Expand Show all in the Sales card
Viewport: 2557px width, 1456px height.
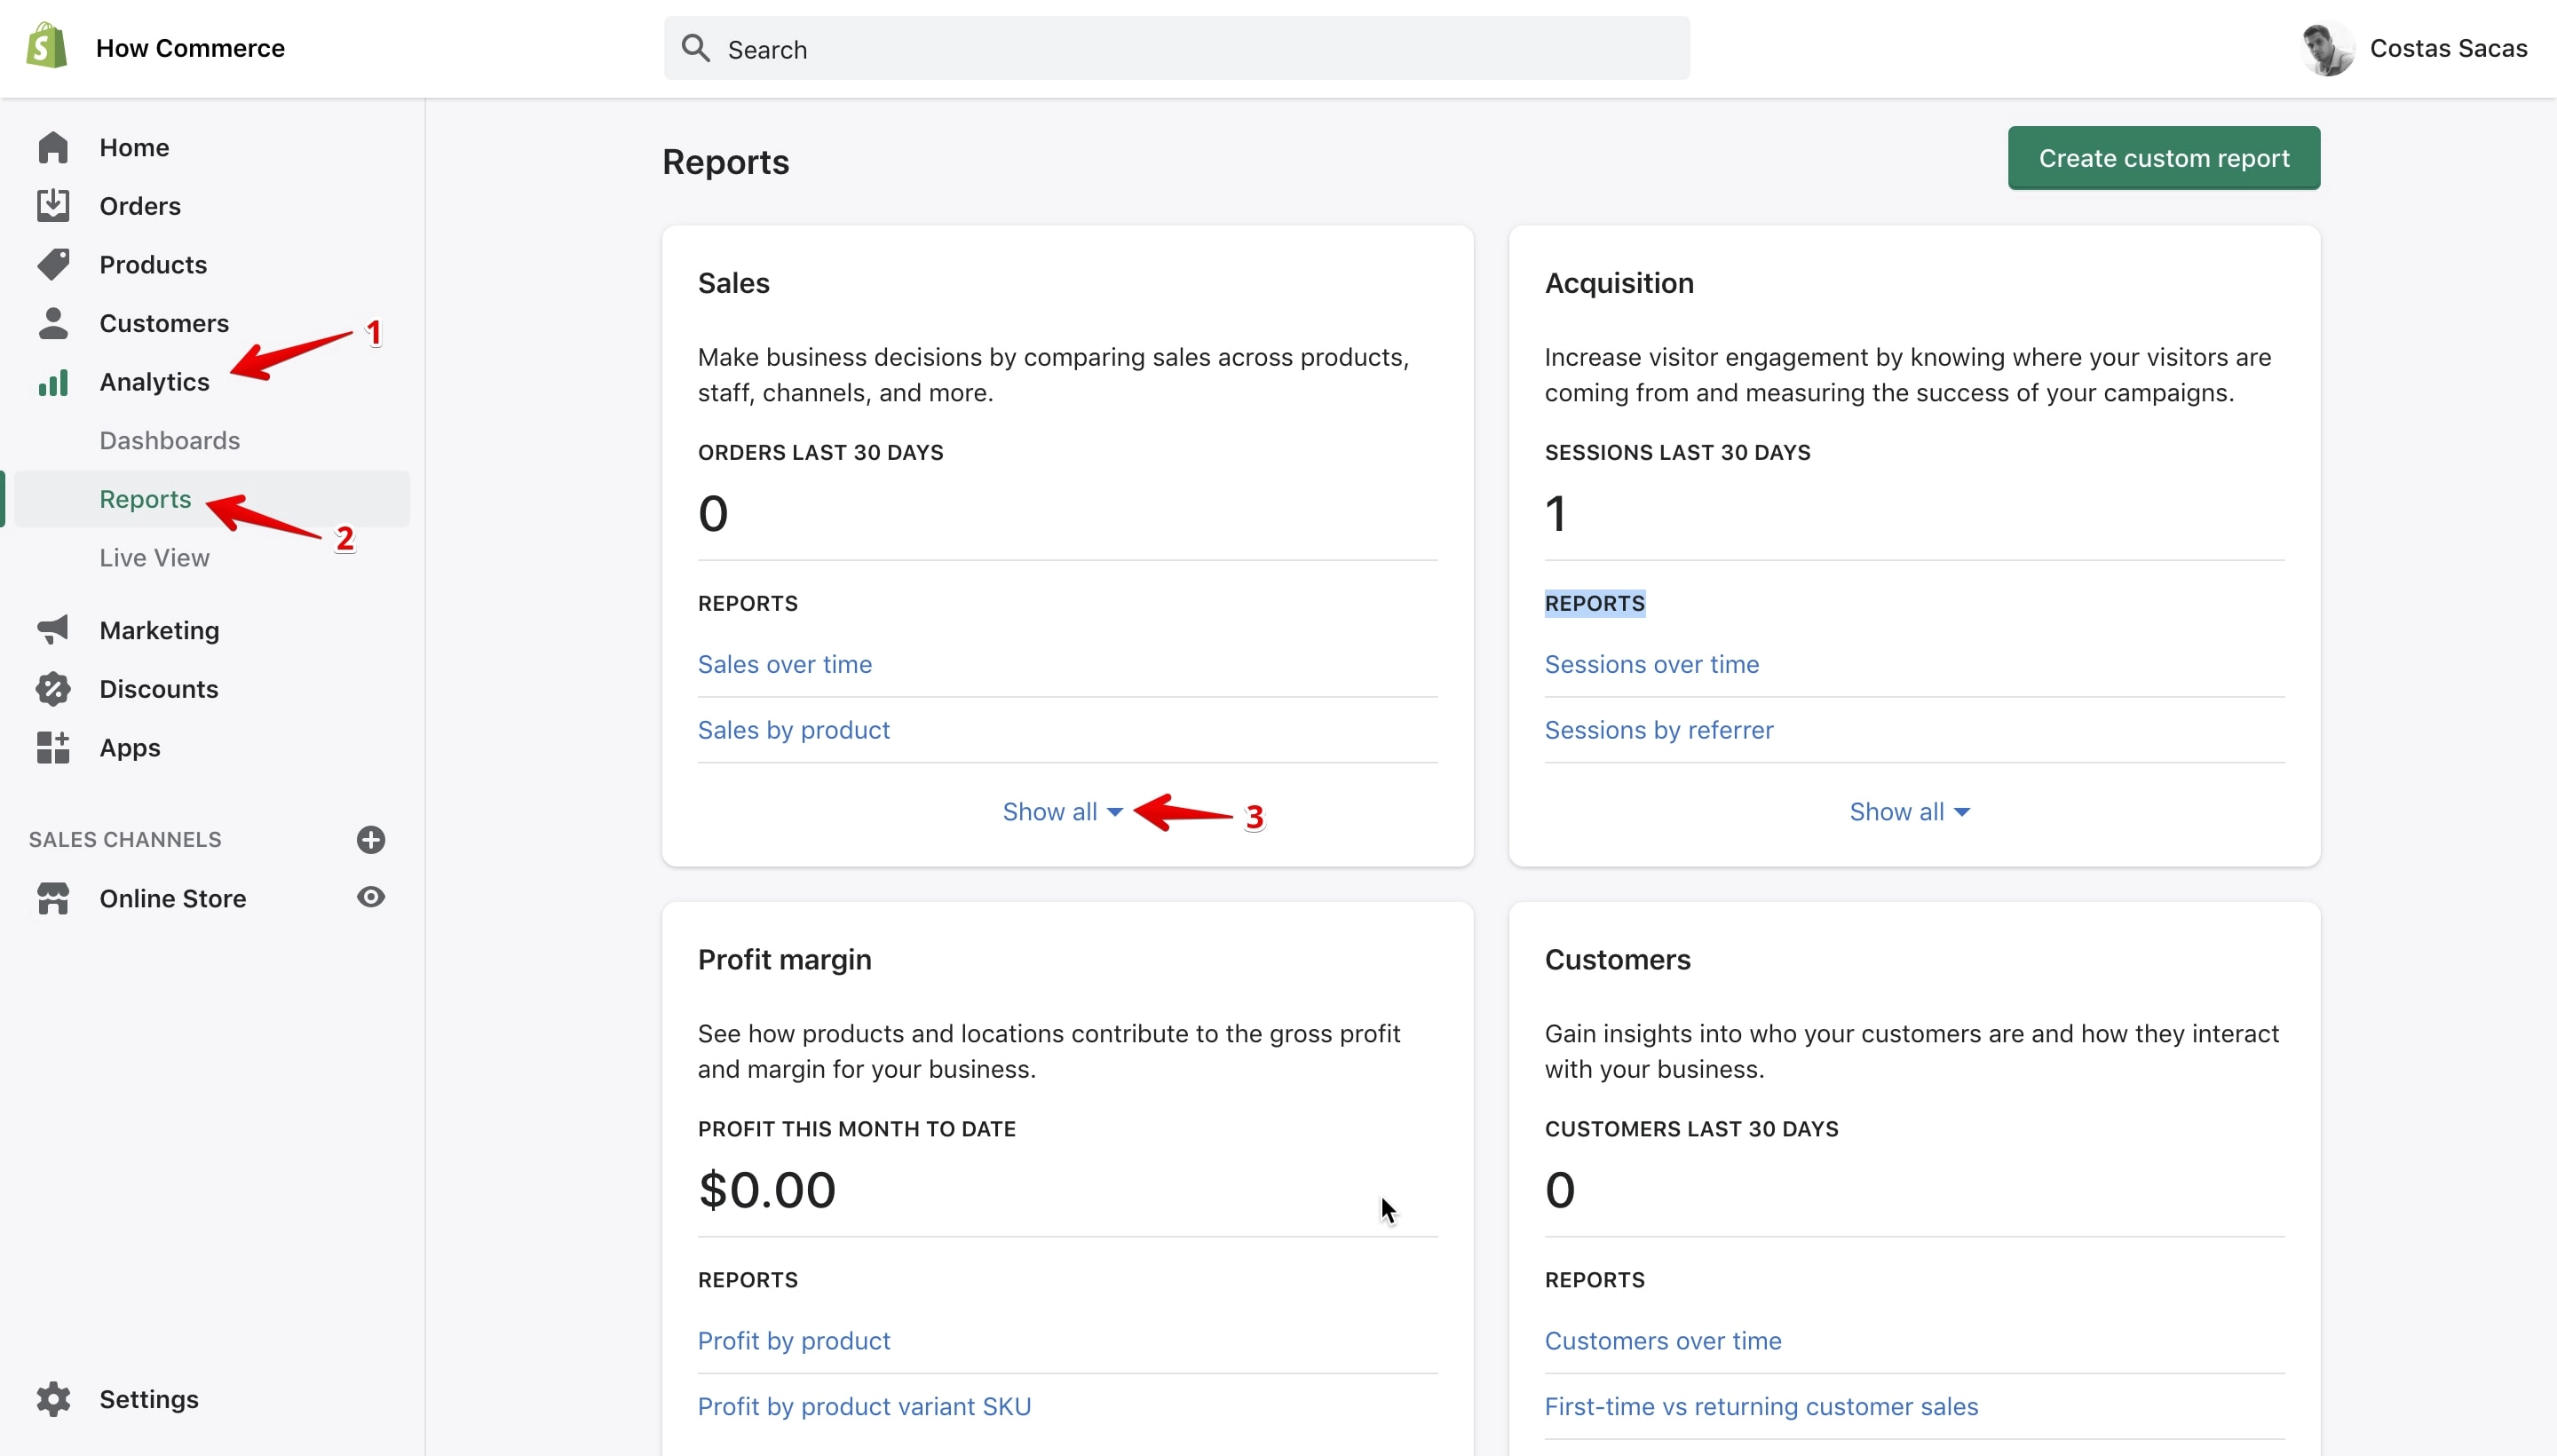1062,811
